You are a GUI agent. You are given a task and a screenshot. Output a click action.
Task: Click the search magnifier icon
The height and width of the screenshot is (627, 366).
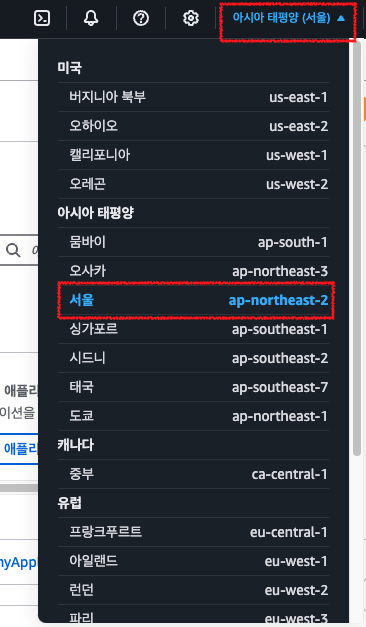(13, 250)
